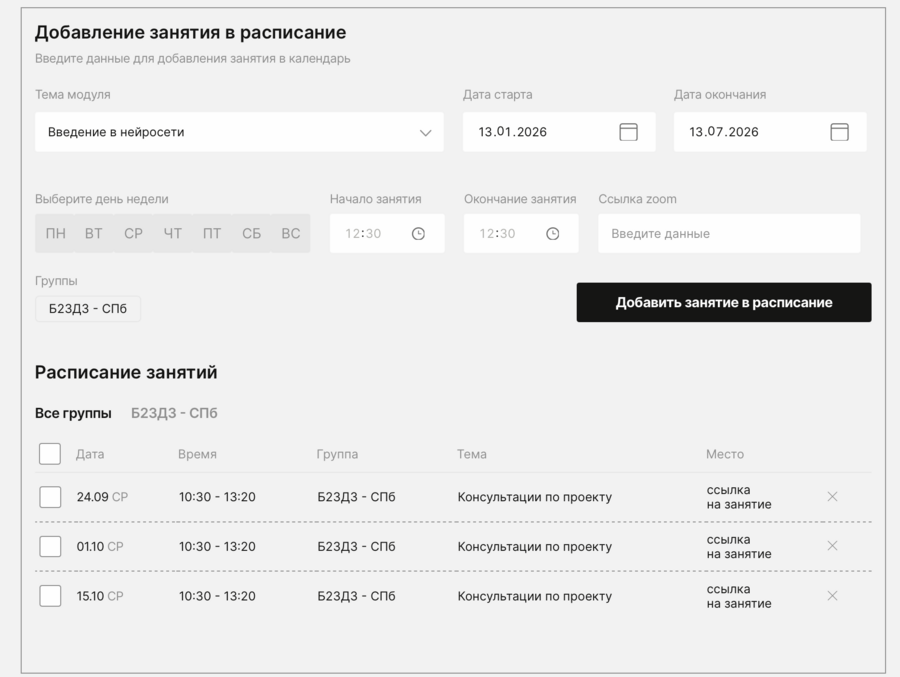The width and height of the screenshot is (900, 677).
Task: Open lesson link for 24.09 row
Action: (x=739, y=497)
